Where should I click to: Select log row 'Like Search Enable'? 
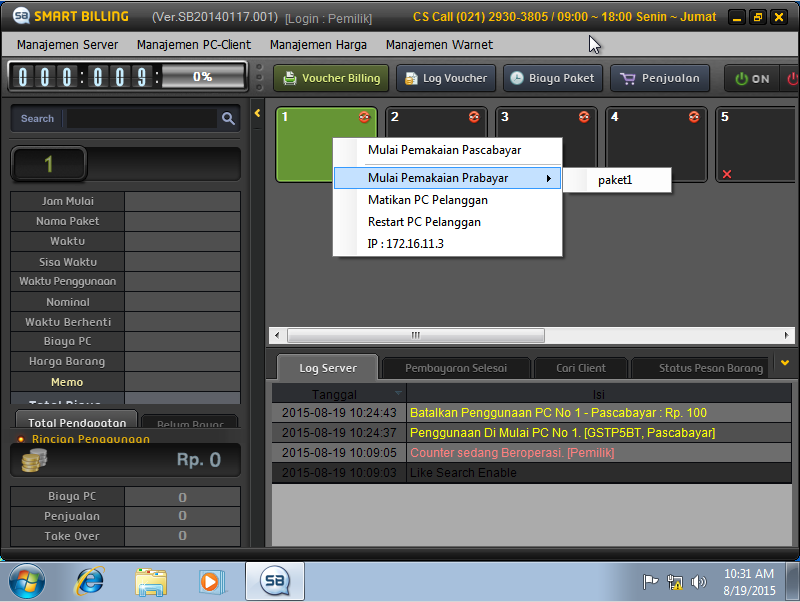(531, 473)
